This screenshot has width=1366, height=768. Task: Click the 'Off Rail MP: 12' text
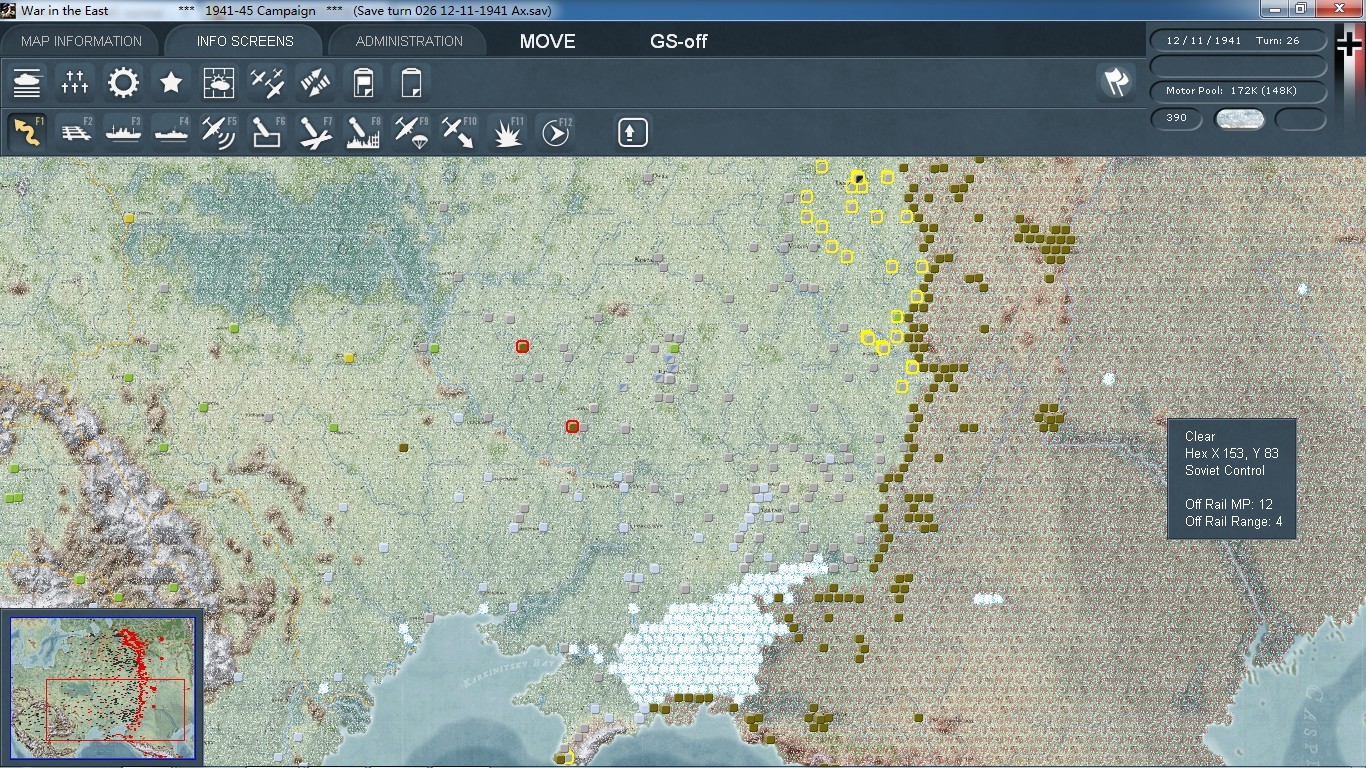click(1228, 504)
